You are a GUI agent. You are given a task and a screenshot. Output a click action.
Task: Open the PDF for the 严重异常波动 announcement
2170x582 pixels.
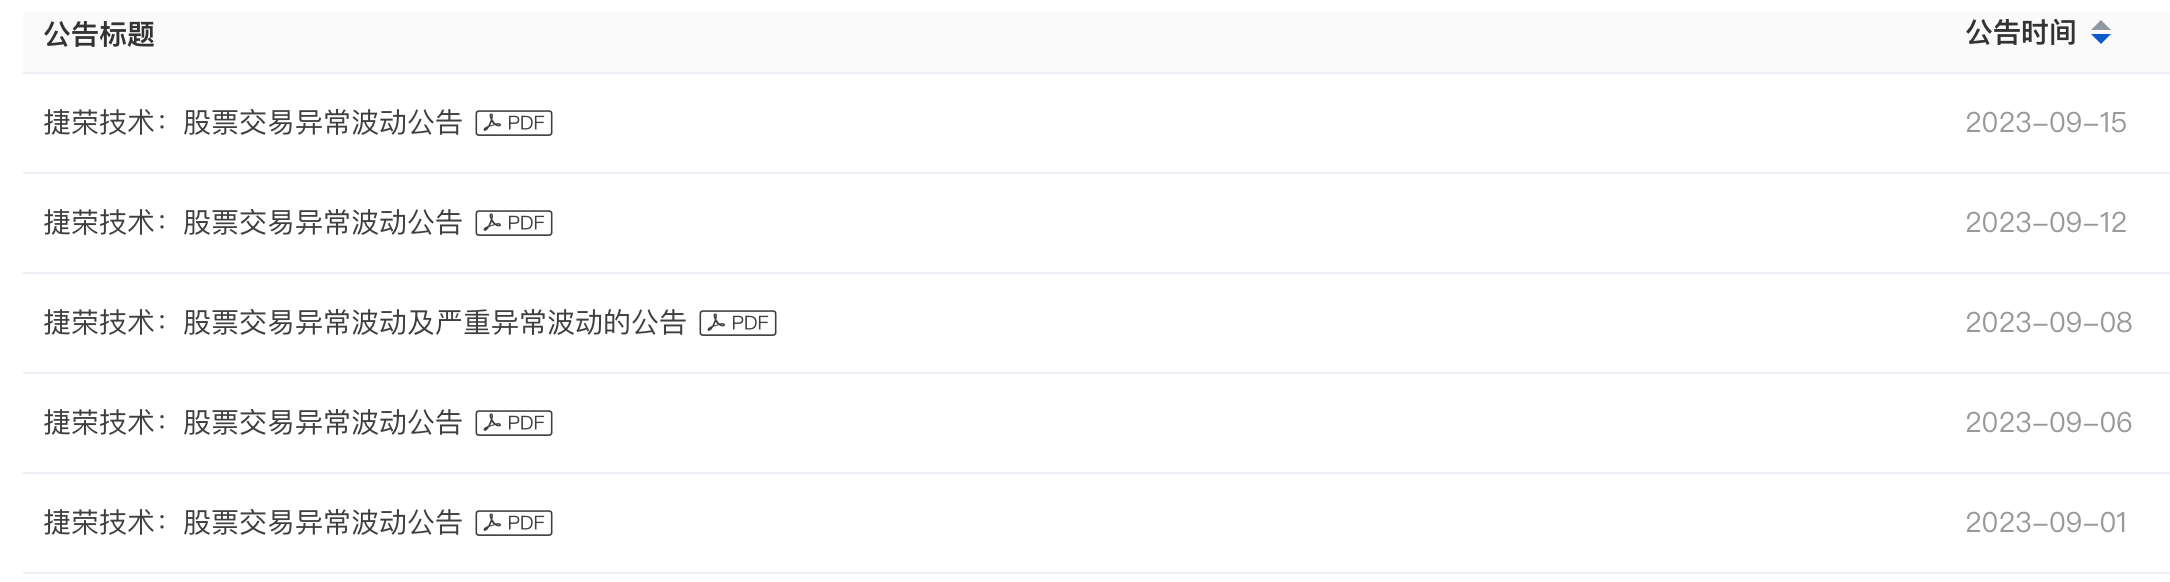point(737,323)
